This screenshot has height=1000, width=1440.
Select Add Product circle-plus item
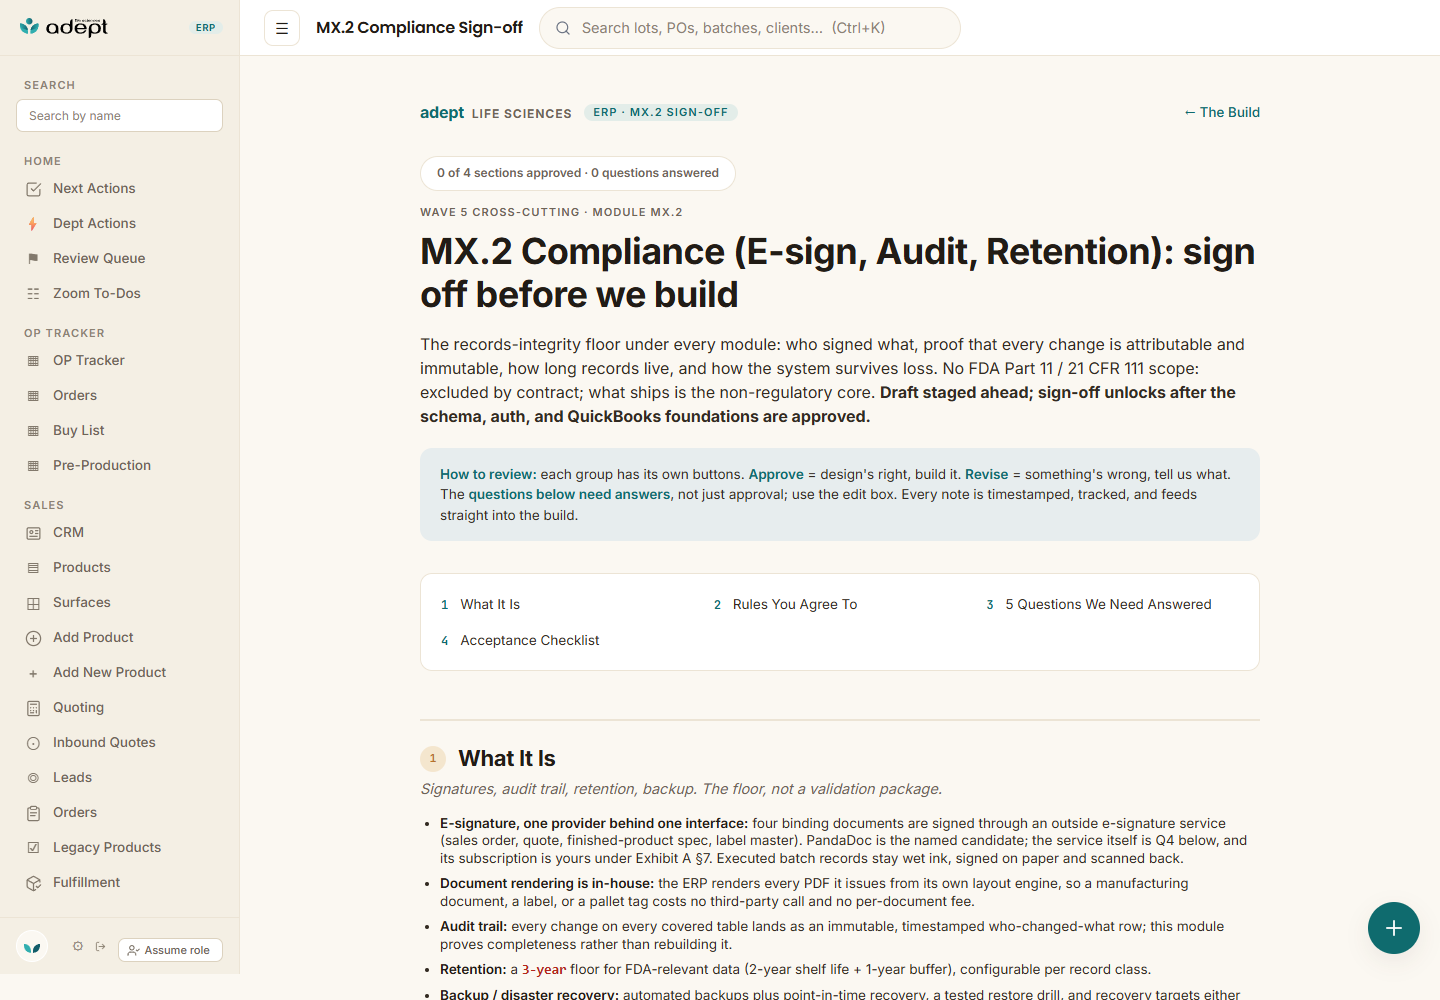click(120, 637)
